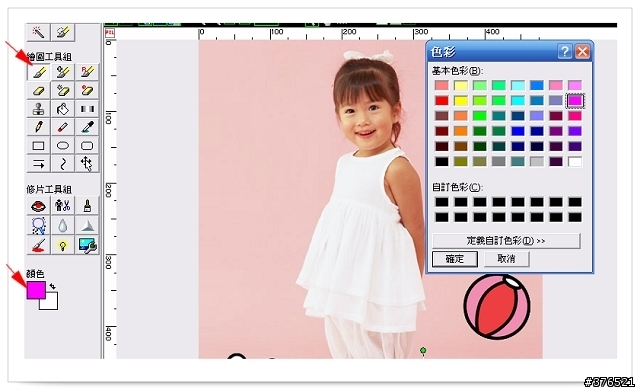
Task: Select the red lips retouch tool
Action: pos(38,206)
